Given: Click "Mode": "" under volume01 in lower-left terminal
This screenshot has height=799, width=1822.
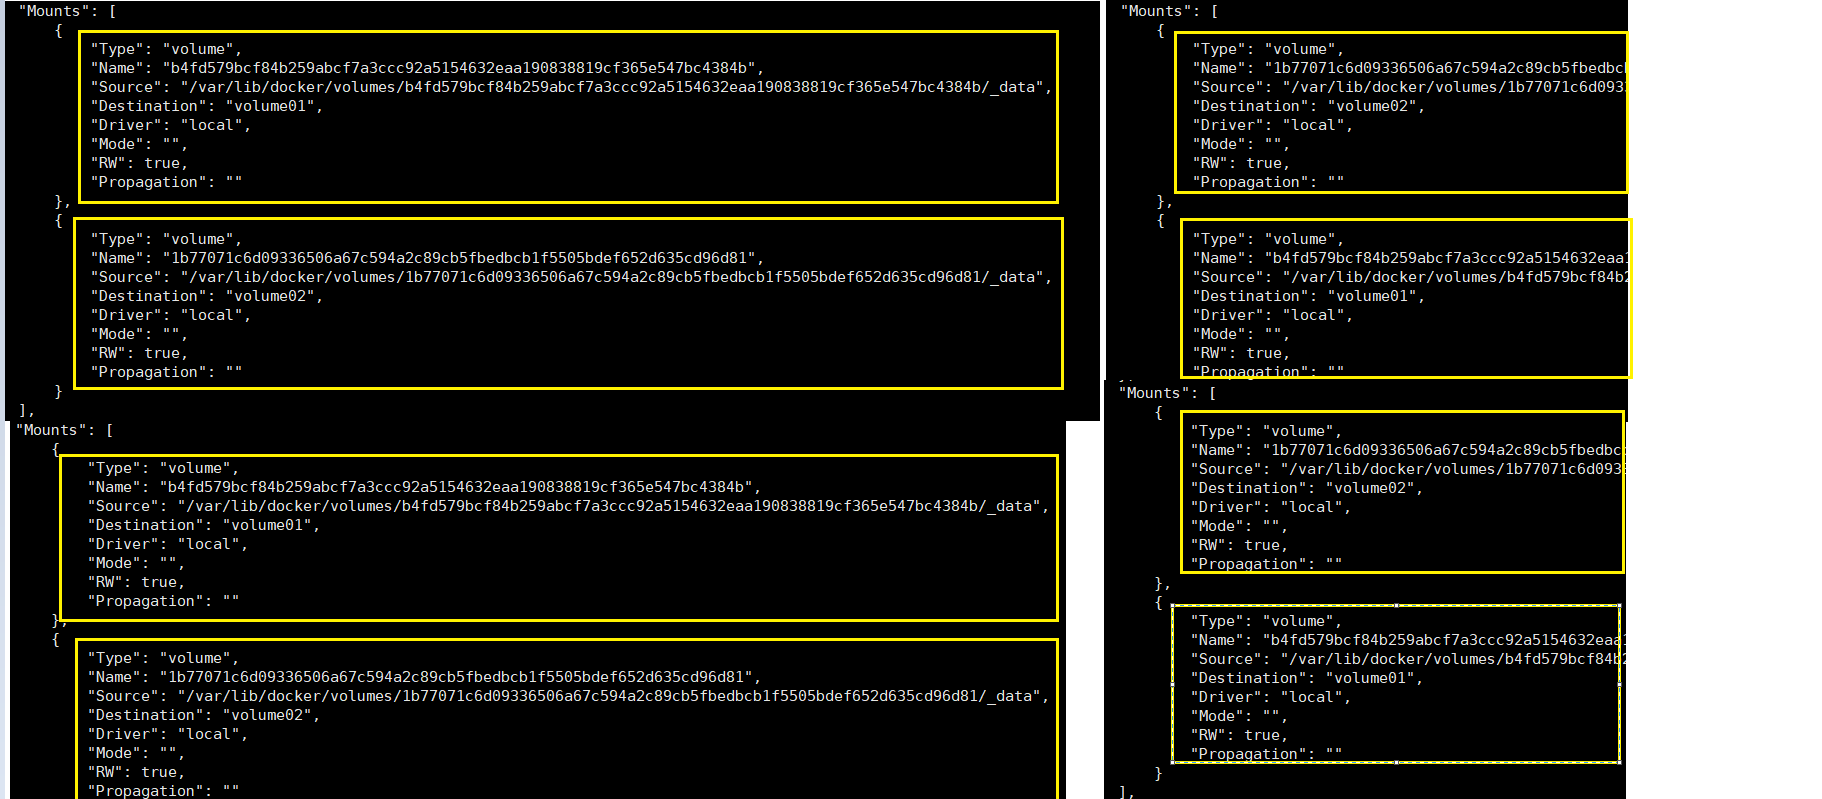Looking at the screenshot, I should pyautogui.click(x=136, y=563).
